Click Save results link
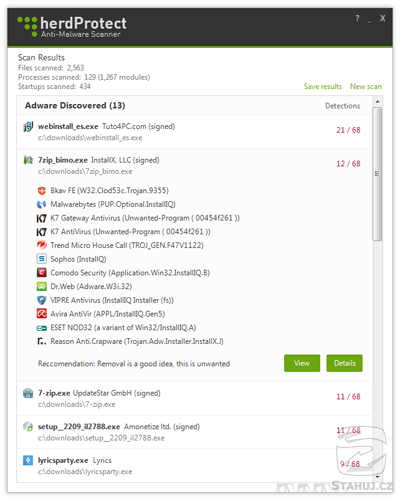Image resolution: width=400 pixels, height=499 pixels. pyautogui.click(x=323, y=87)
